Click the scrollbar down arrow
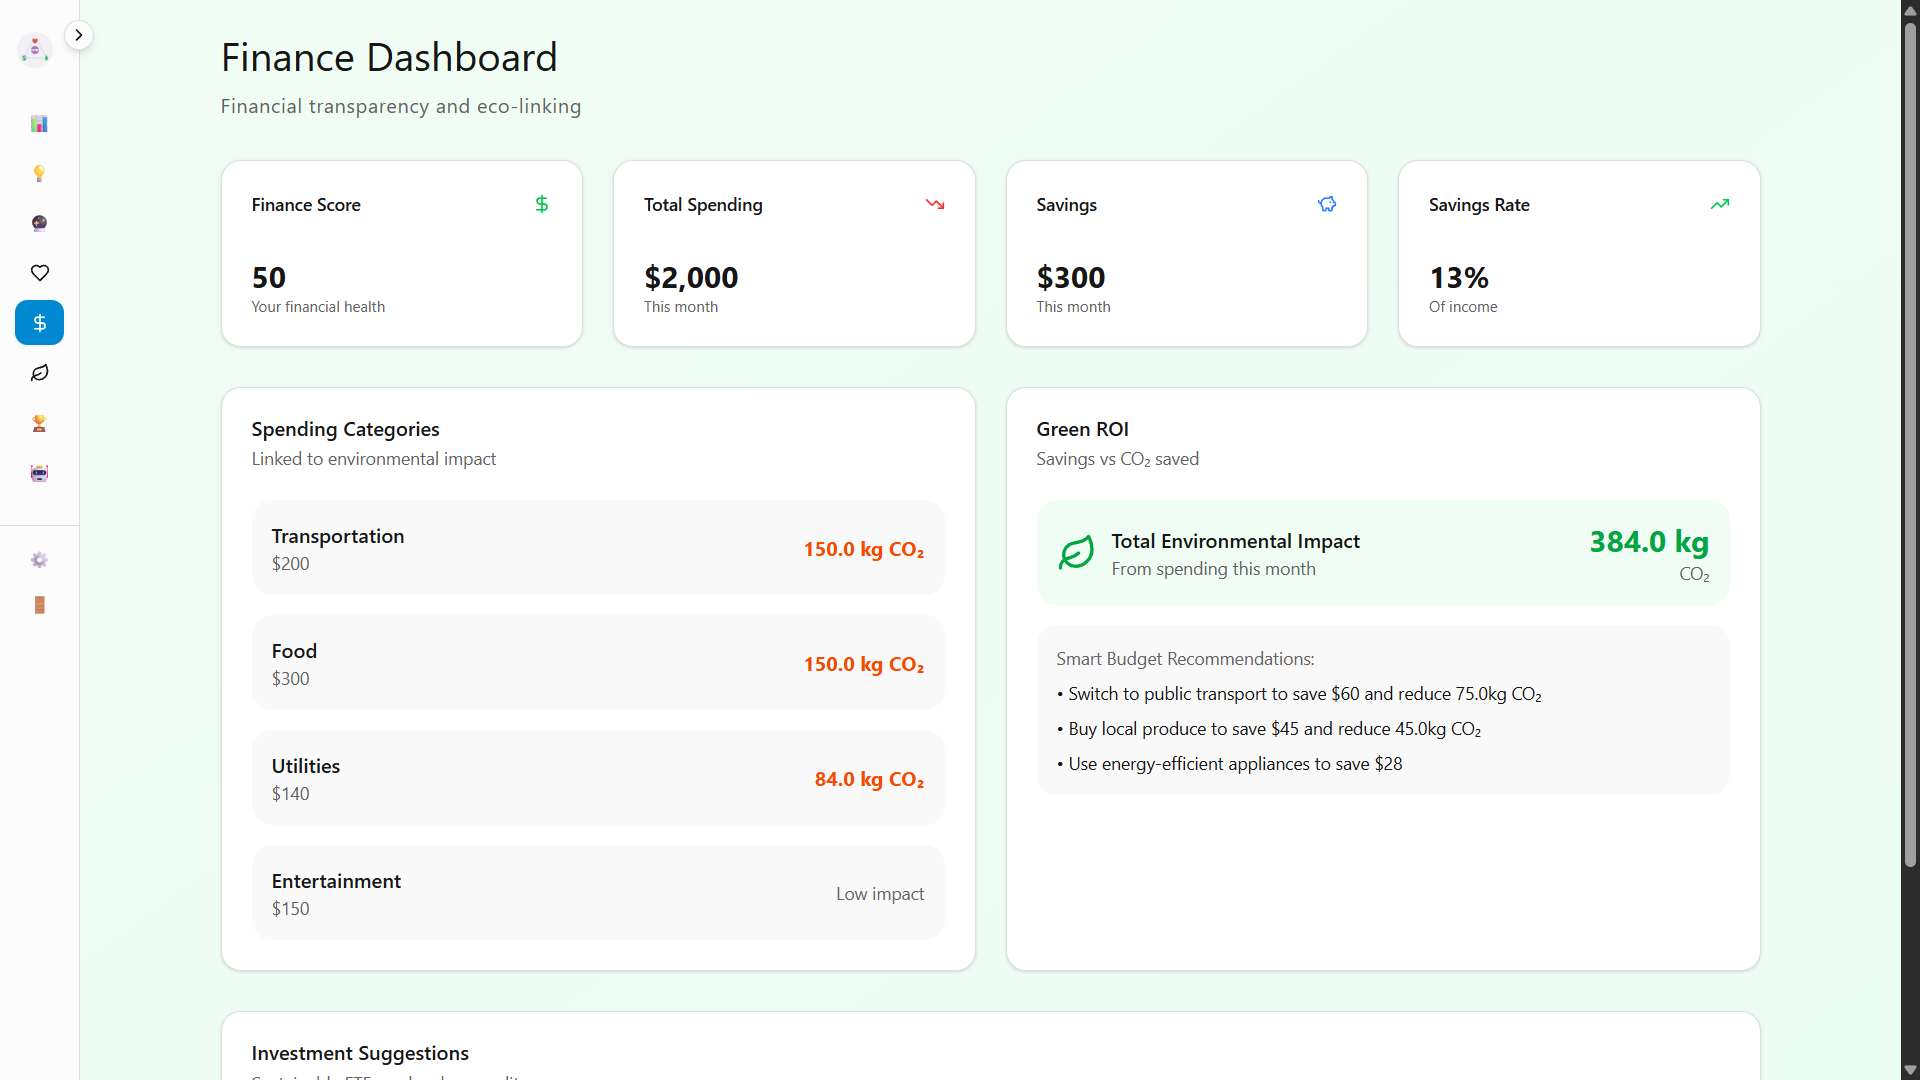 pos(1910,1069)
